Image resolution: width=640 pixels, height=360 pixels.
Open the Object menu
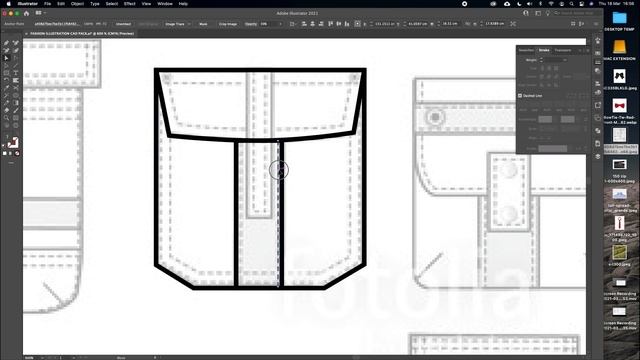pos(78,4)
